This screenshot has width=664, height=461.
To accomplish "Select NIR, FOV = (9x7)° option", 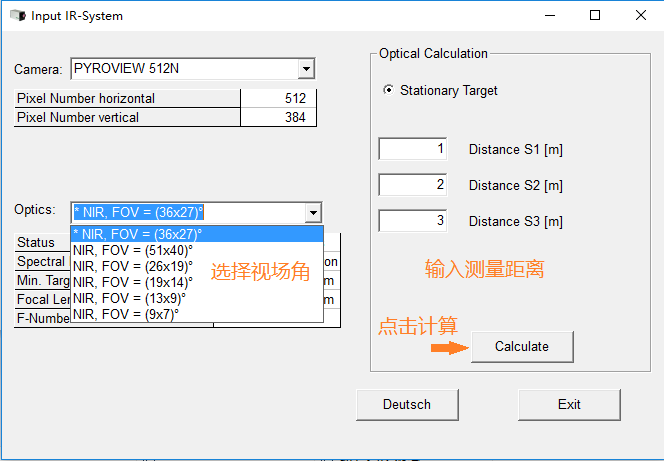I will [x=127, y=314].
